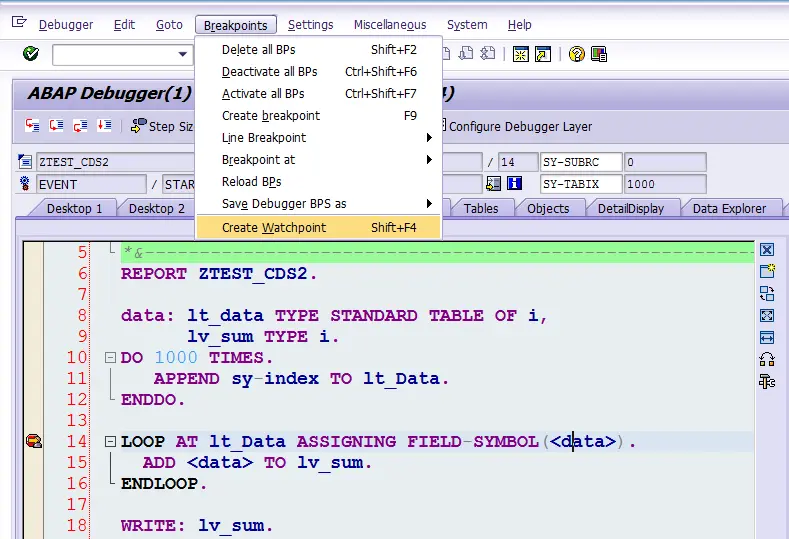Click the Maximize Horizontally double-arrow icon

point(767,337)
